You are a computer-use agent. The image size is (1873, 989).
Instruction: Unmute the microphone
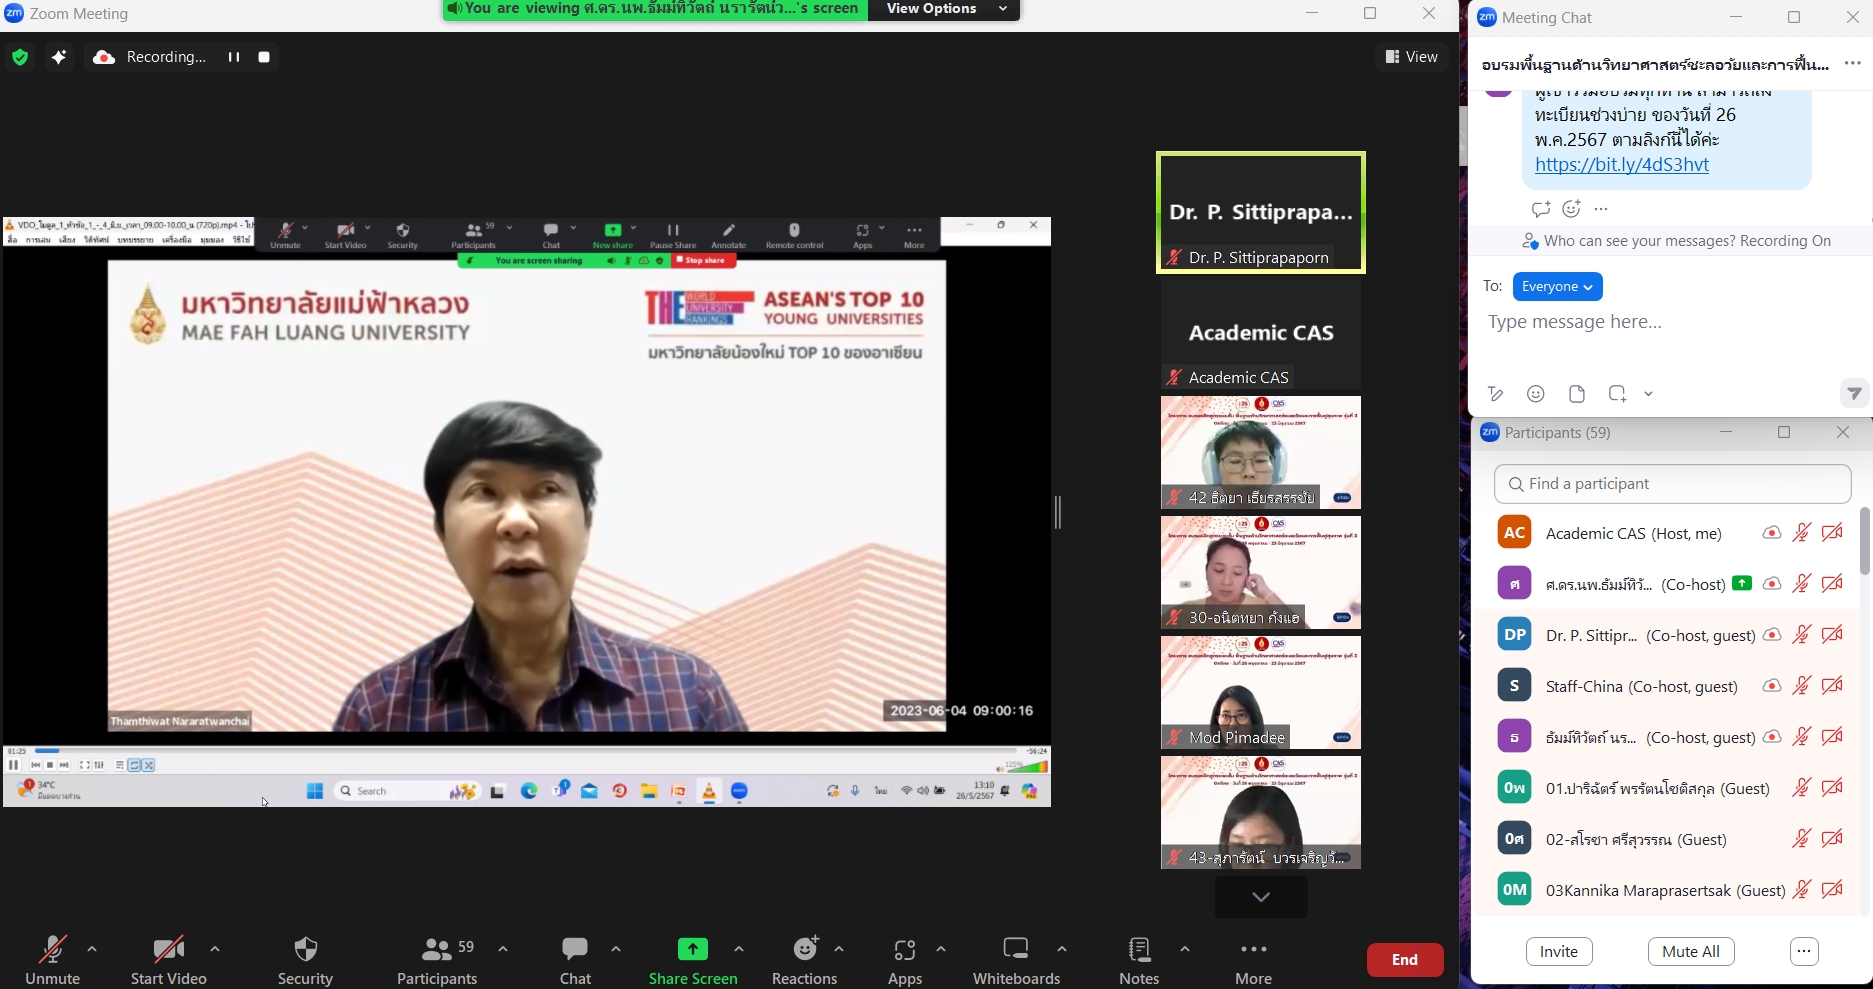tap(52, 949)
